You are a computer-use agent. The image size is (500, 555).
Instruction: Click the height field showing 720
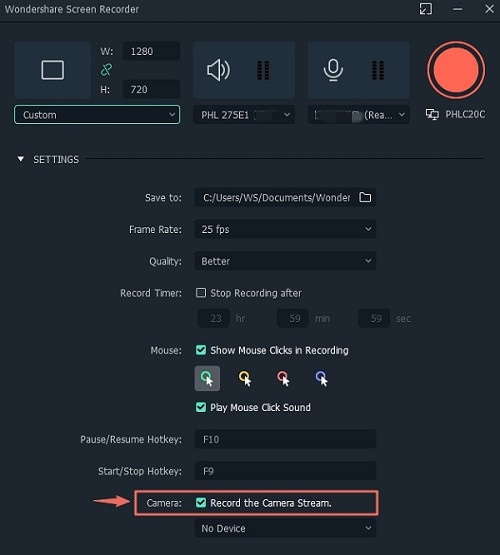tap(151, 89)
